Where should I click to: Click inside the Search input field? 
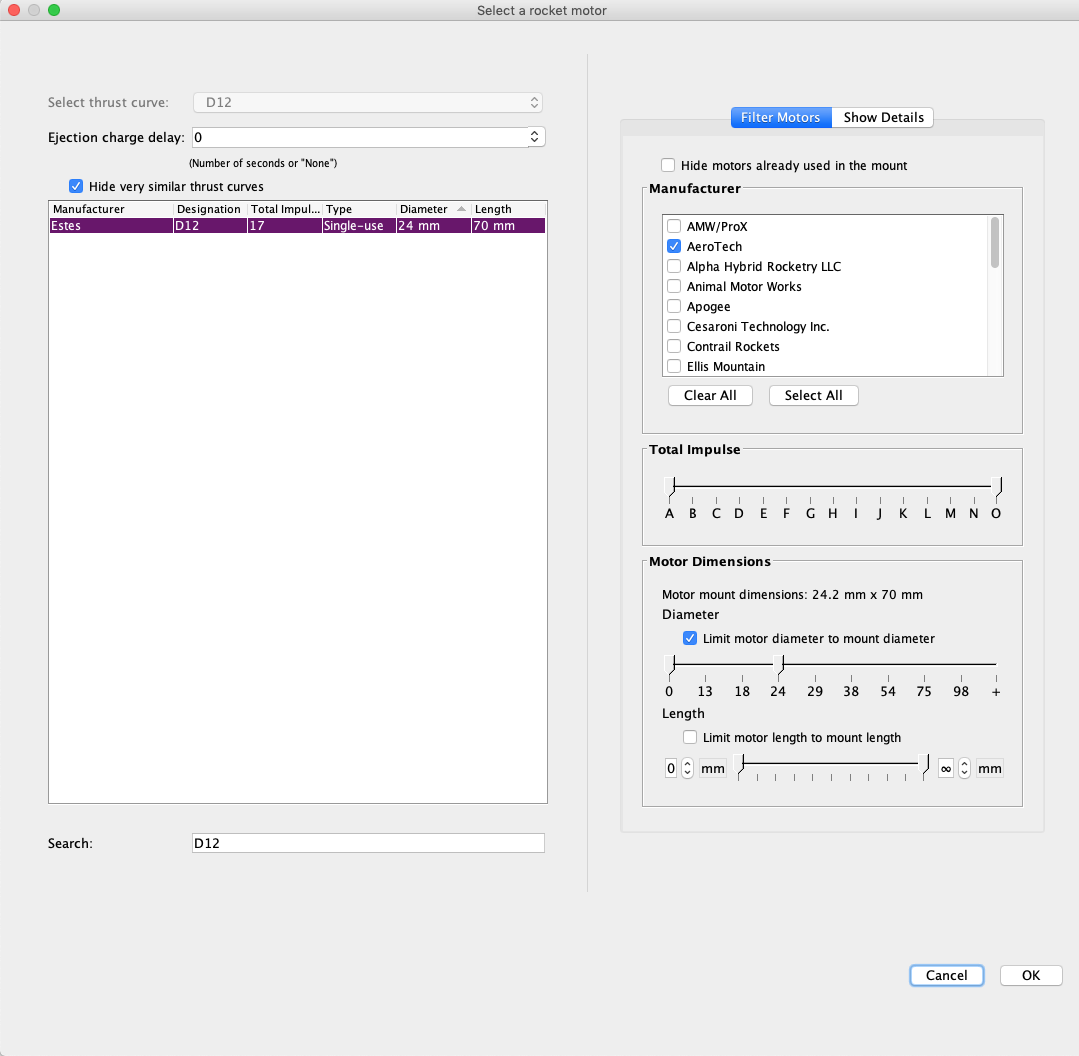(x=368, y=843)
